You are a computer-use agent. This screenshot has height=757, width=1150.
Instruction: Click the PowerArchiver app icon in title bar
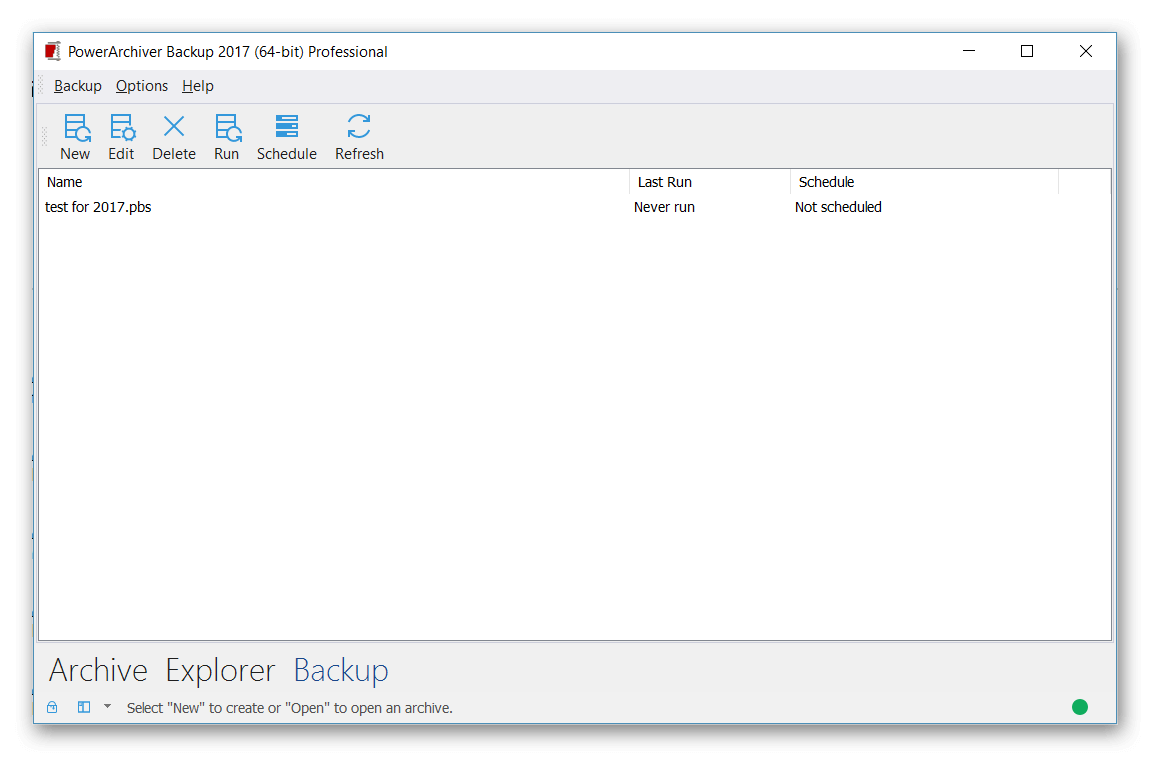coord(53,51)
